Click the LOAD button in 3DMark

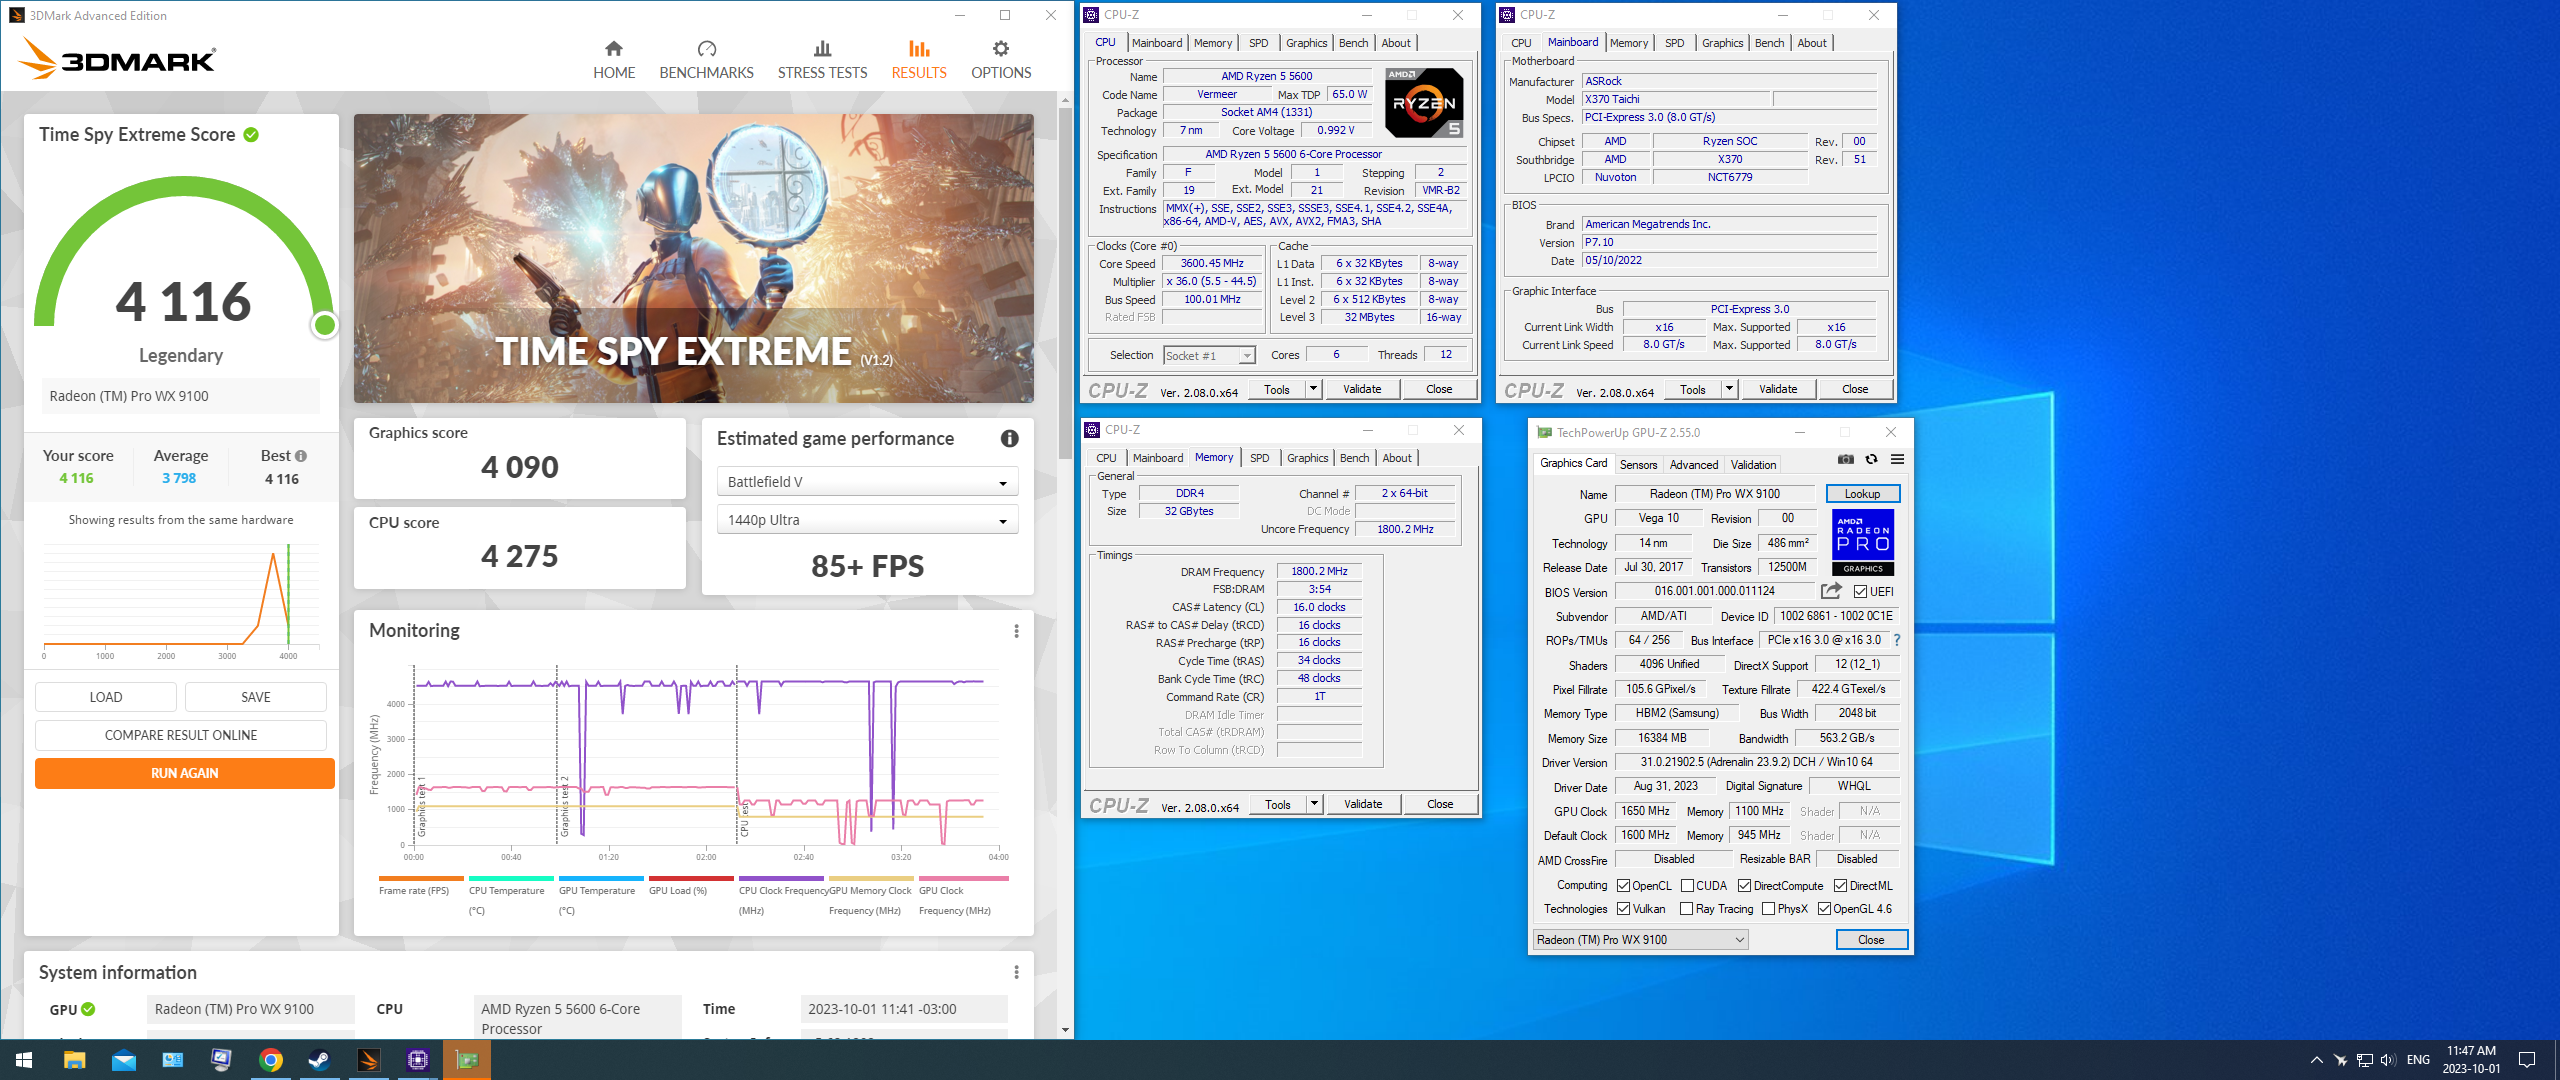106,697
